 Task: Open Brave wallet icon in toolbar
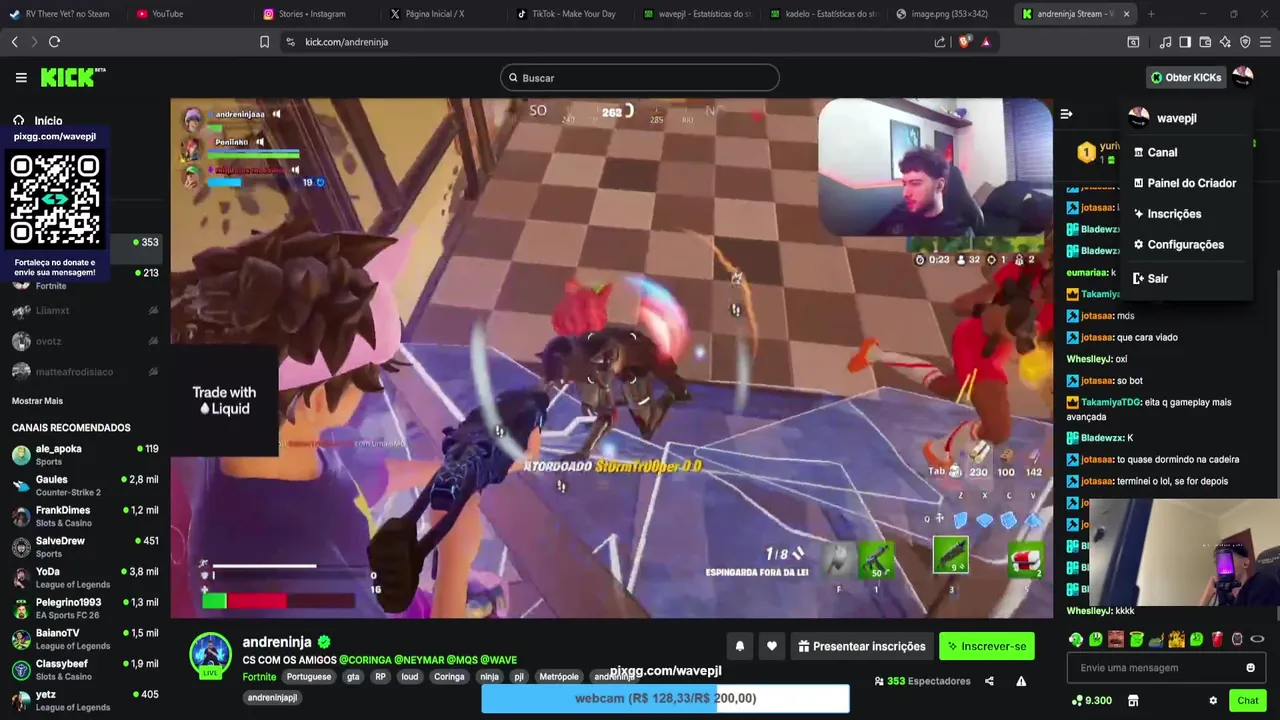click(x=1205, y=42)
